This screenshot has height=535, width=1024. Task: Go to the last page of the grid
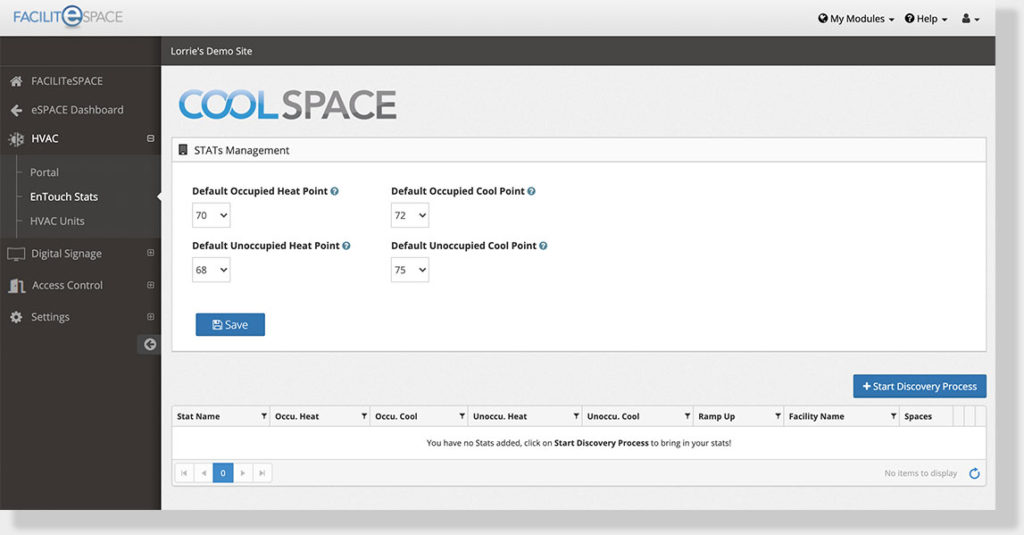[x=262, y=473]
